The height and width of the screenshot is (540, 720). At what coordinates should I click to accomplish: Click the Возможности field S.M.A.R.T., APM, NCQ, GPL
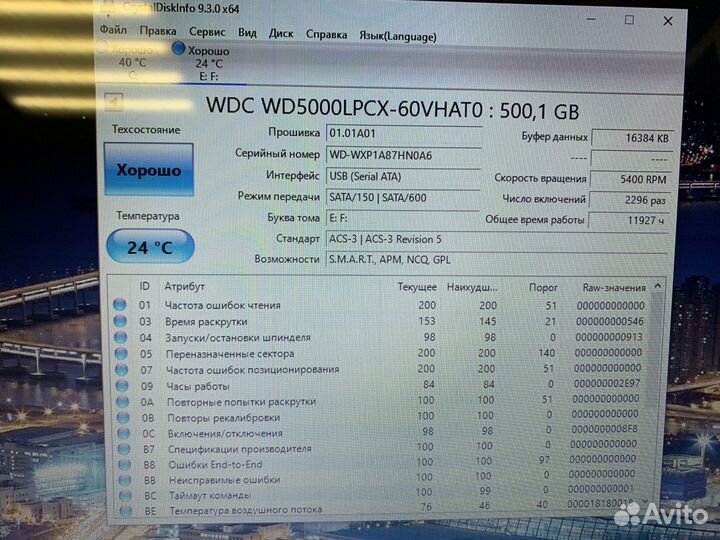496,259
